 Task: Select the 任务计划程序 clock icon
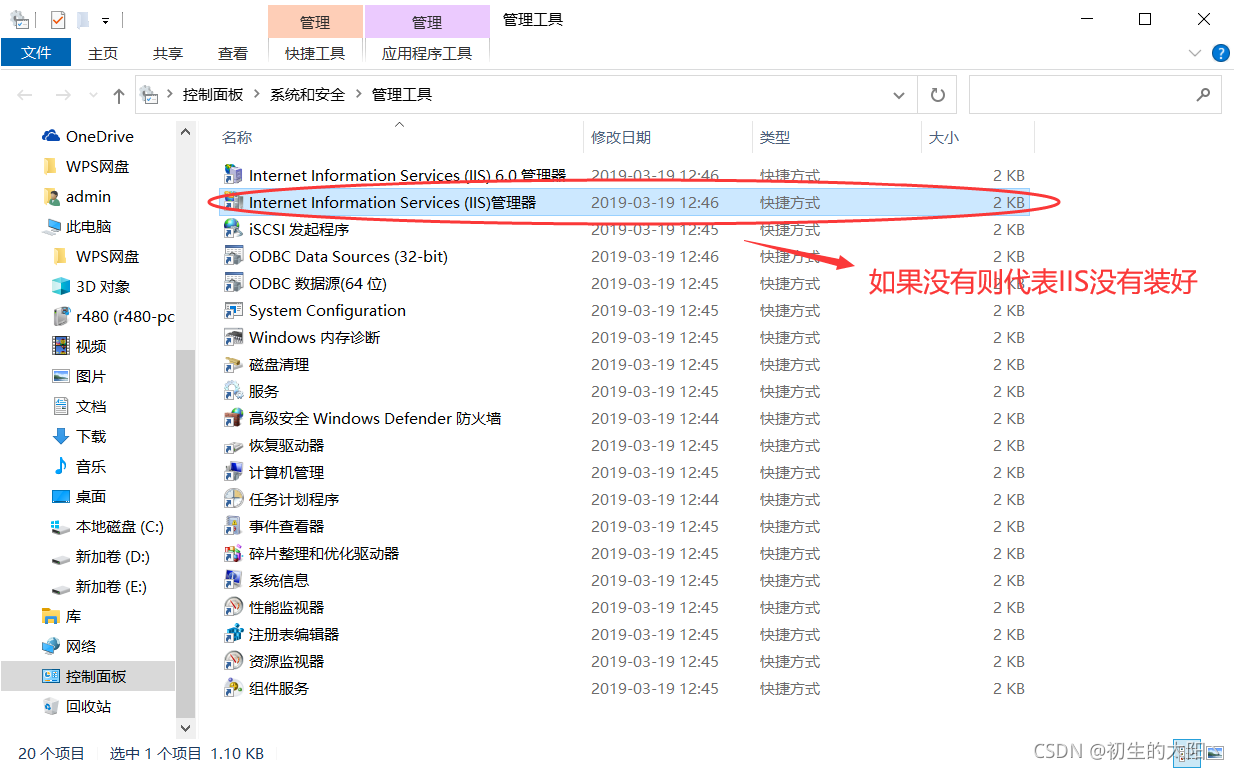(233, 499)
